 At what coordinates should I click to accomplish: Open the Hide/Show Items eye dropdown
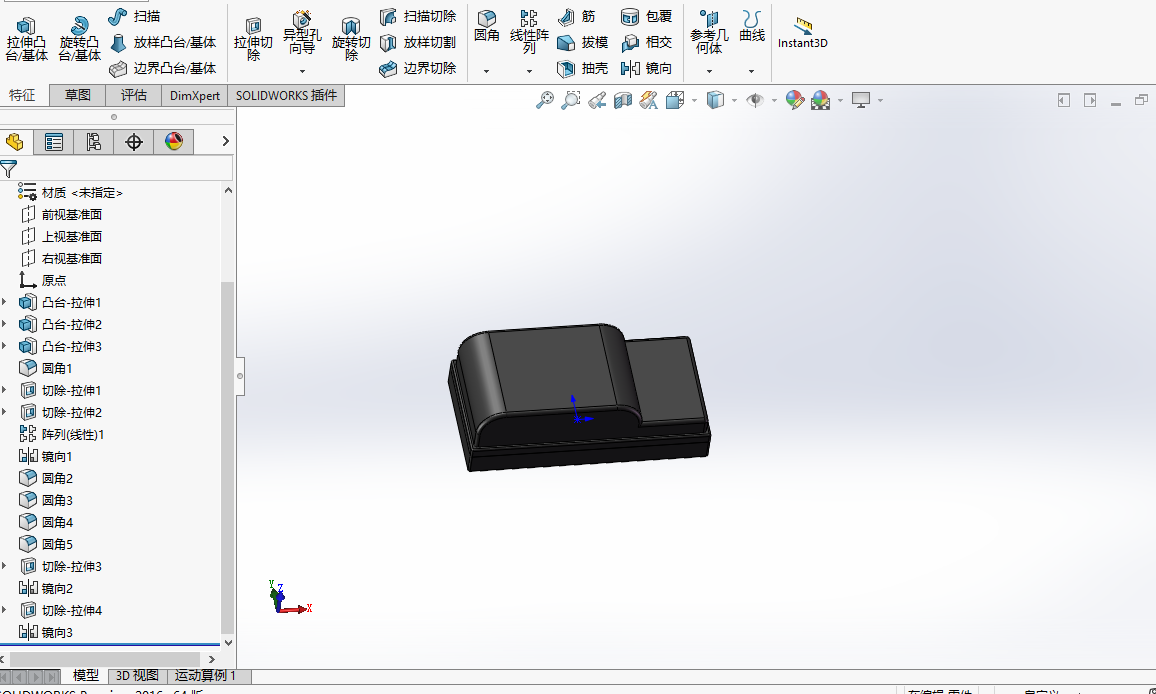click(x=774, y=100)
